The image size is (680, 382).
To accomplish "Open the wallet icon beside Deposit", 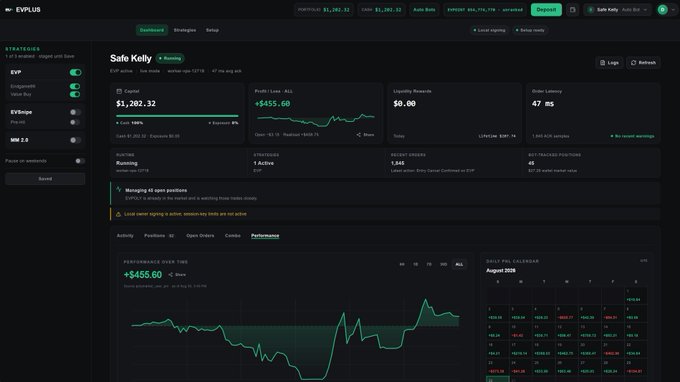I will [x=572, y=10].
